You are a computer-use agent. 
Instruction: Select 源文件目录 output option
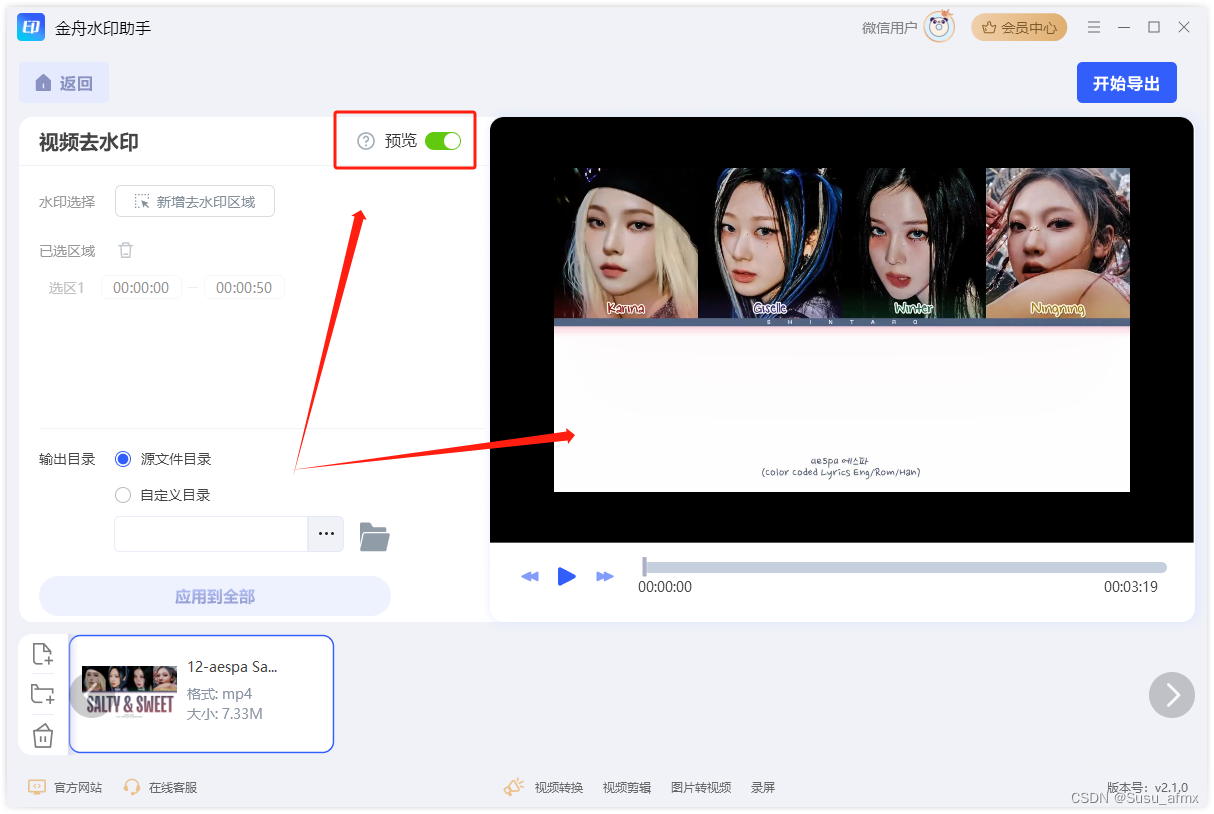[x=164, y=459]
